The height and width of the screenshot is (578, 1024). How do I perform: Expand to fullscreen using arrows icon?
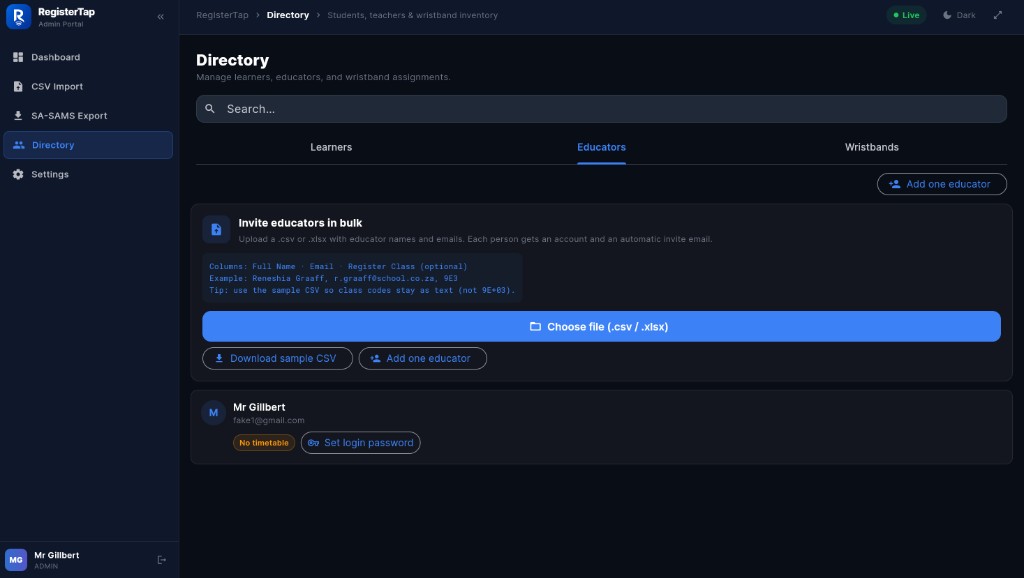(x=998, y=15)
